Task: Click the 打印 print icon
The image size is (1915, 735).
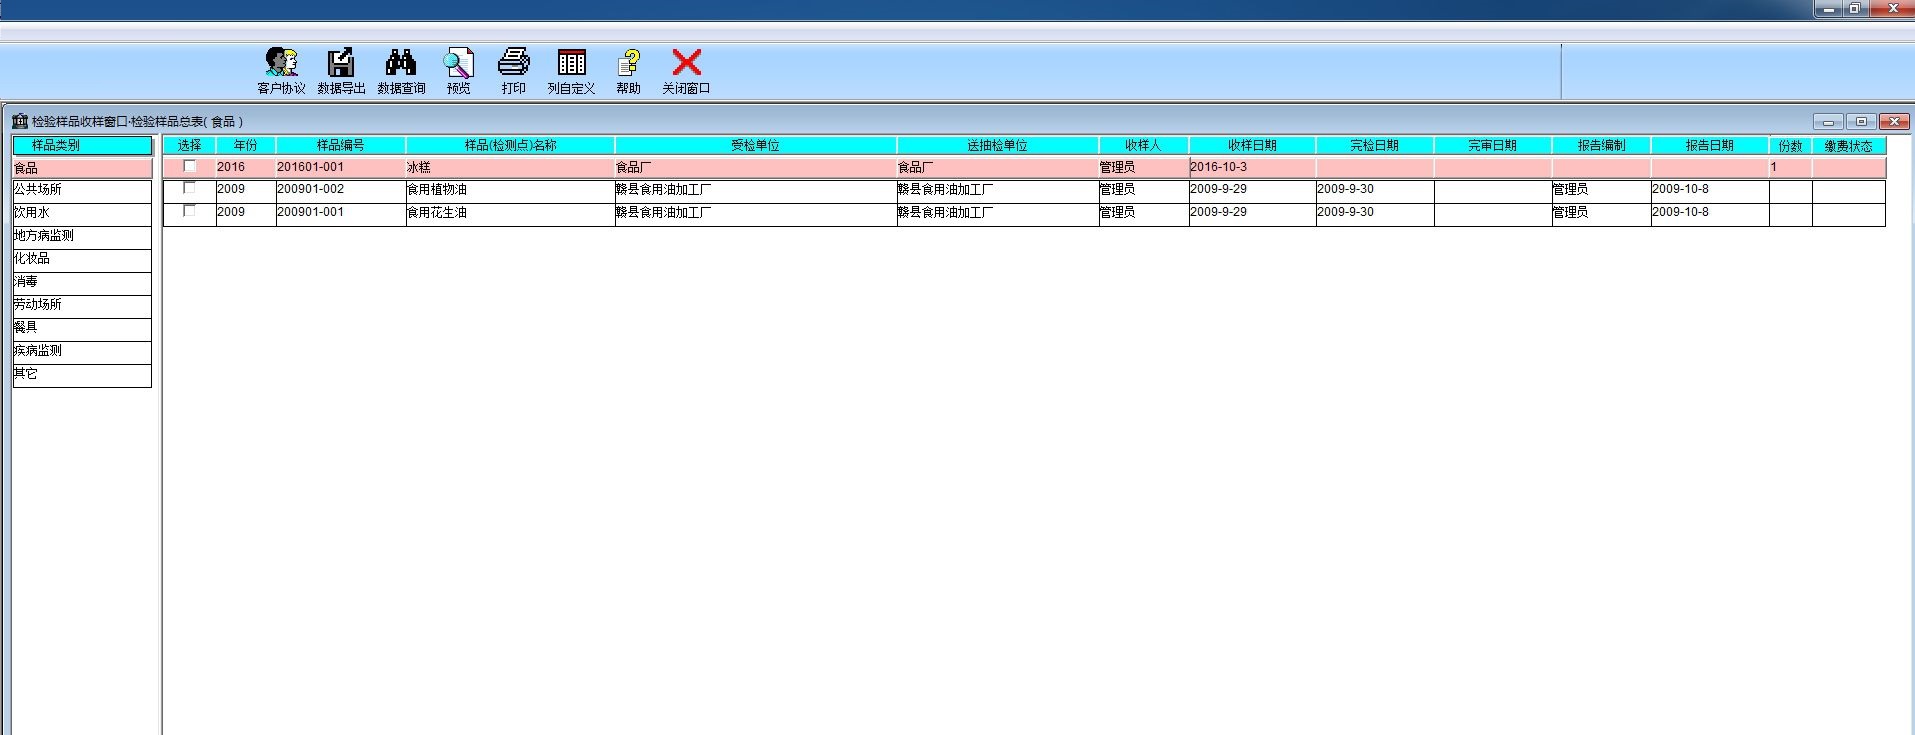Action: tap(513, 71)
